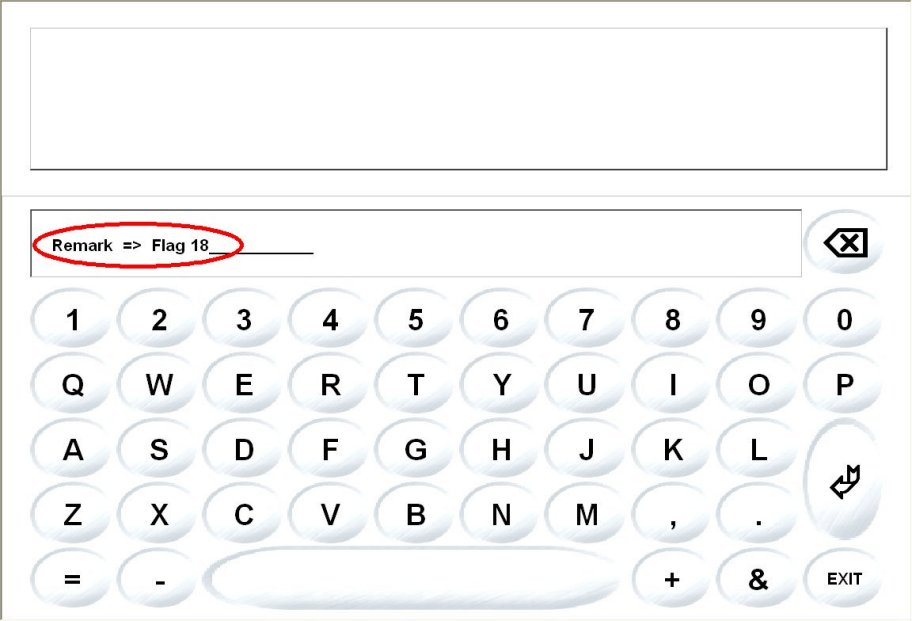Tap the letter G key

(415, 449)
